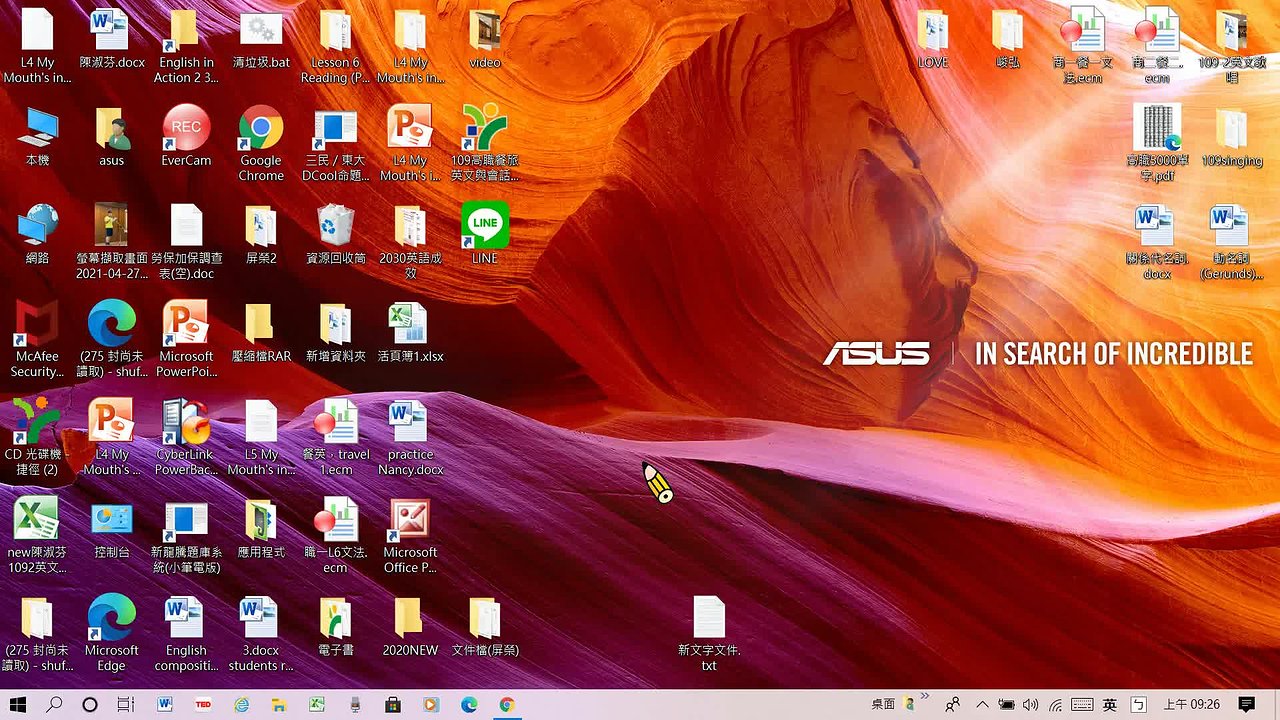1280x720 pixels.
Task: Open the English in Action 2 folder shortcut
Action: pyautogui.click(x=186, y=47)
